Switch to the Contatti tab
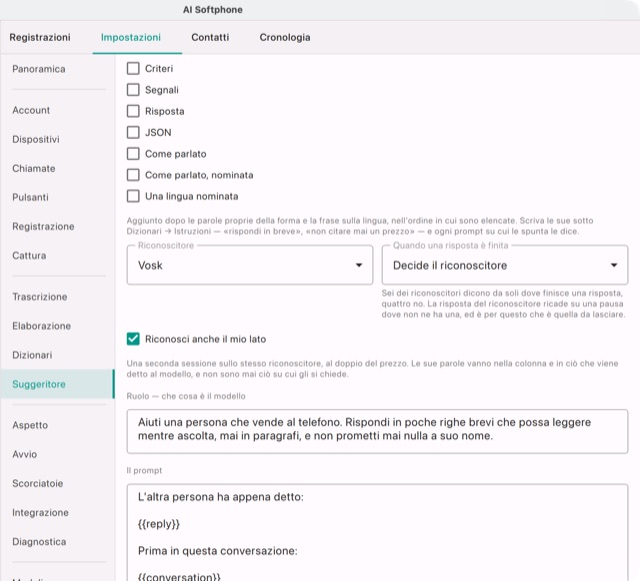Viewport: 640px width, 581px height. [x=210, y=37]
